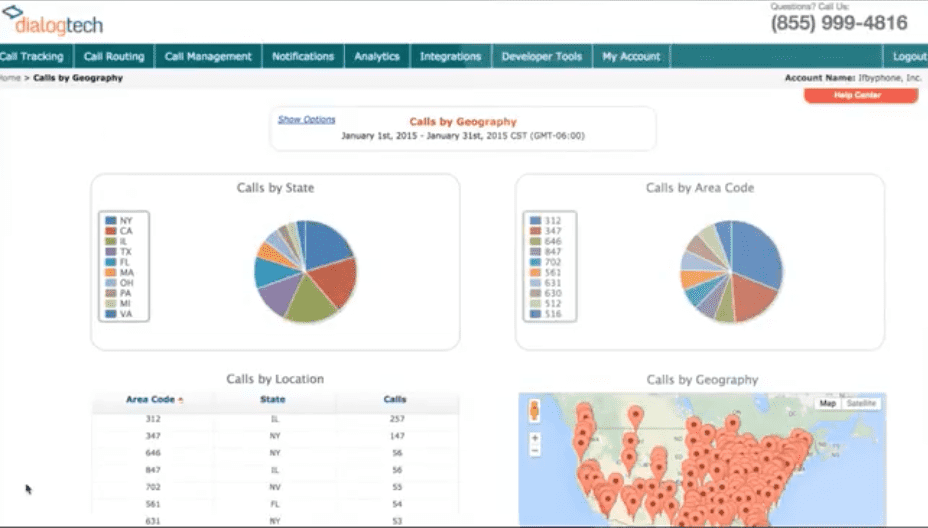Click the Calls by Area Code pie chart
The width and height of the screenshot is (928, 528).
(x=731, y=271)
